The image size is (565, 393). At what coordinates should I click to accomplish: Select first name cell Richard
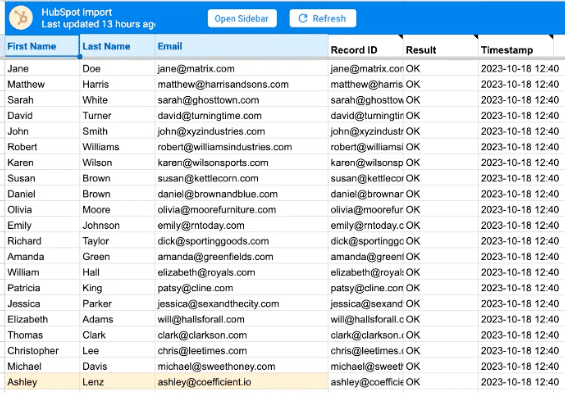click(x=42, y=241)
